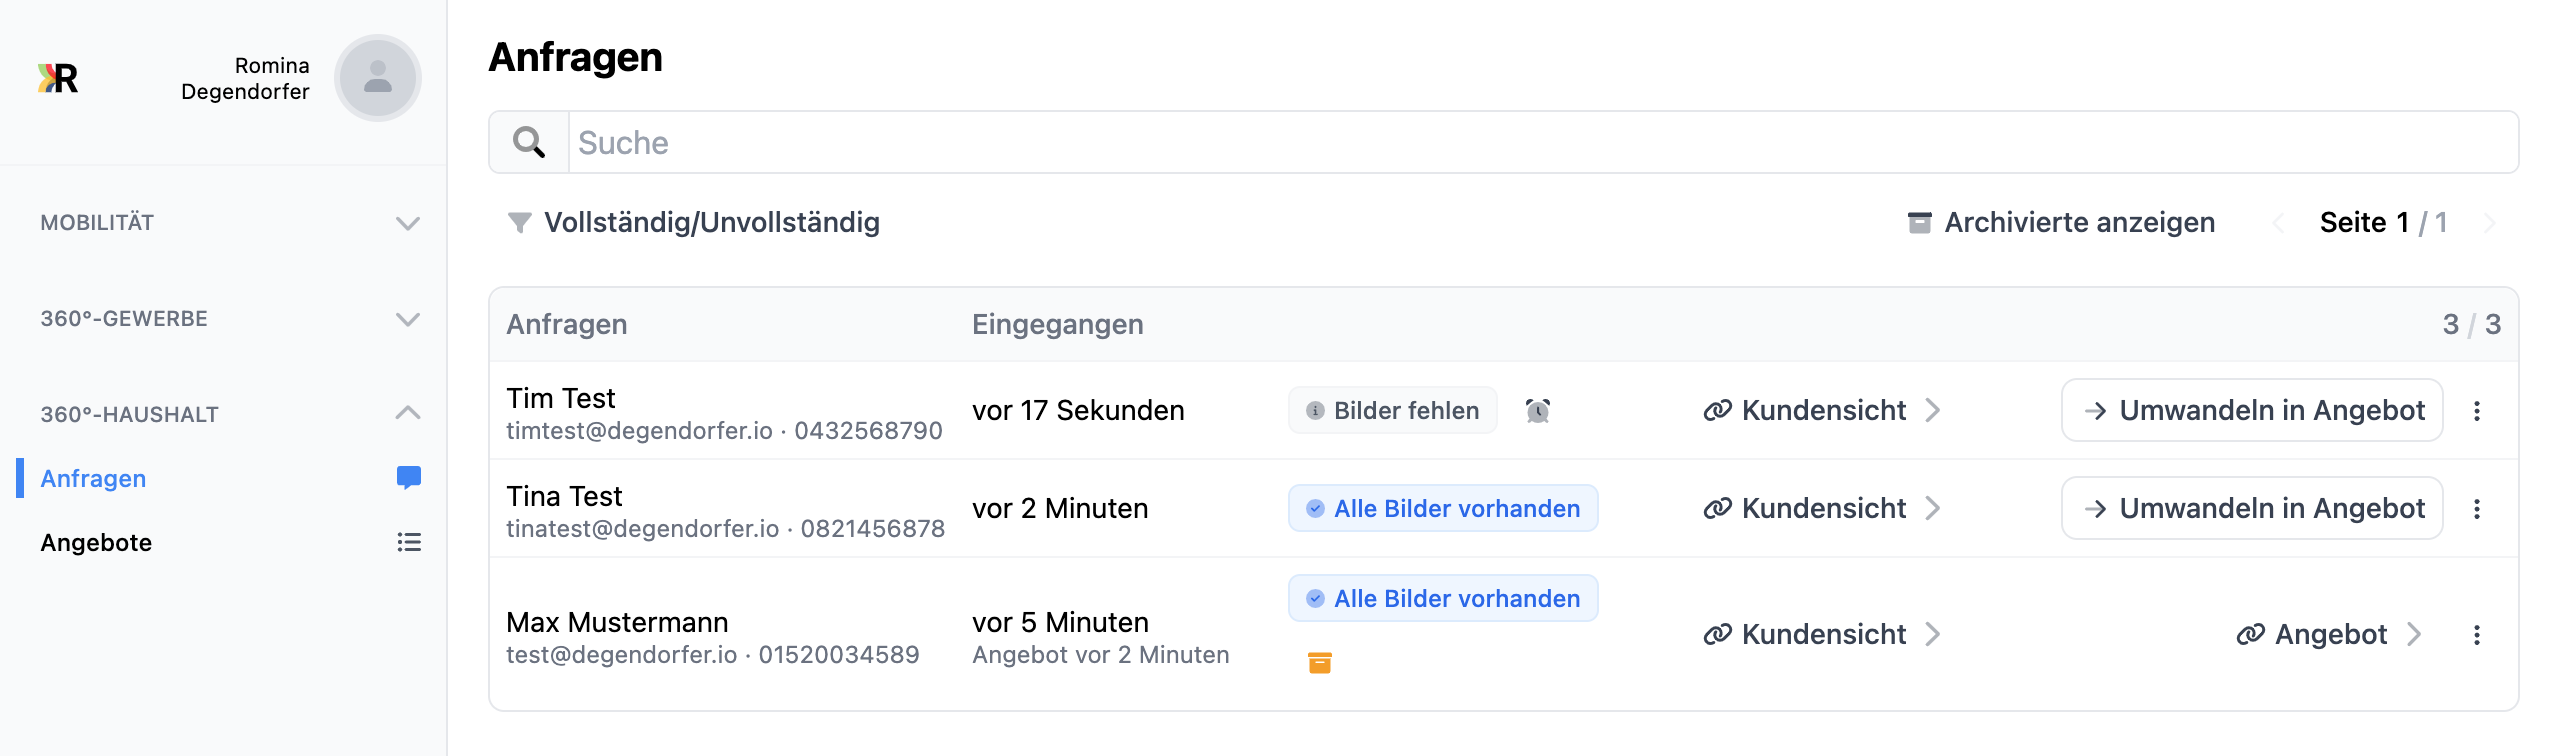Viewport: 2560px width, 756px height.
Task: Open the Angebot link for Max Mustermann
Action: point(2330,635)
